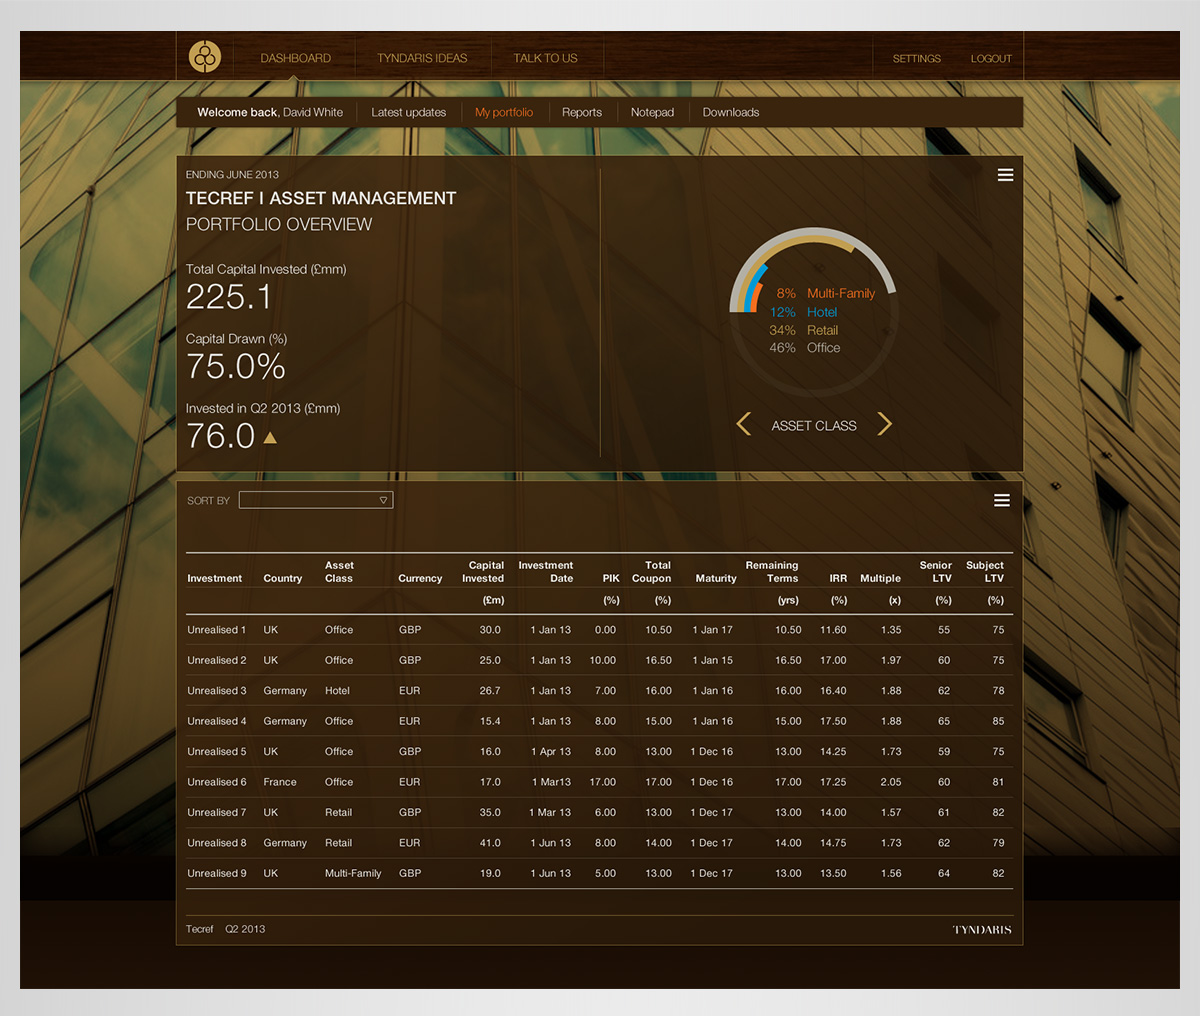Open the Dashboard menu item
The height and width of the screenshot is (1016, 1200).
(295, 58)
